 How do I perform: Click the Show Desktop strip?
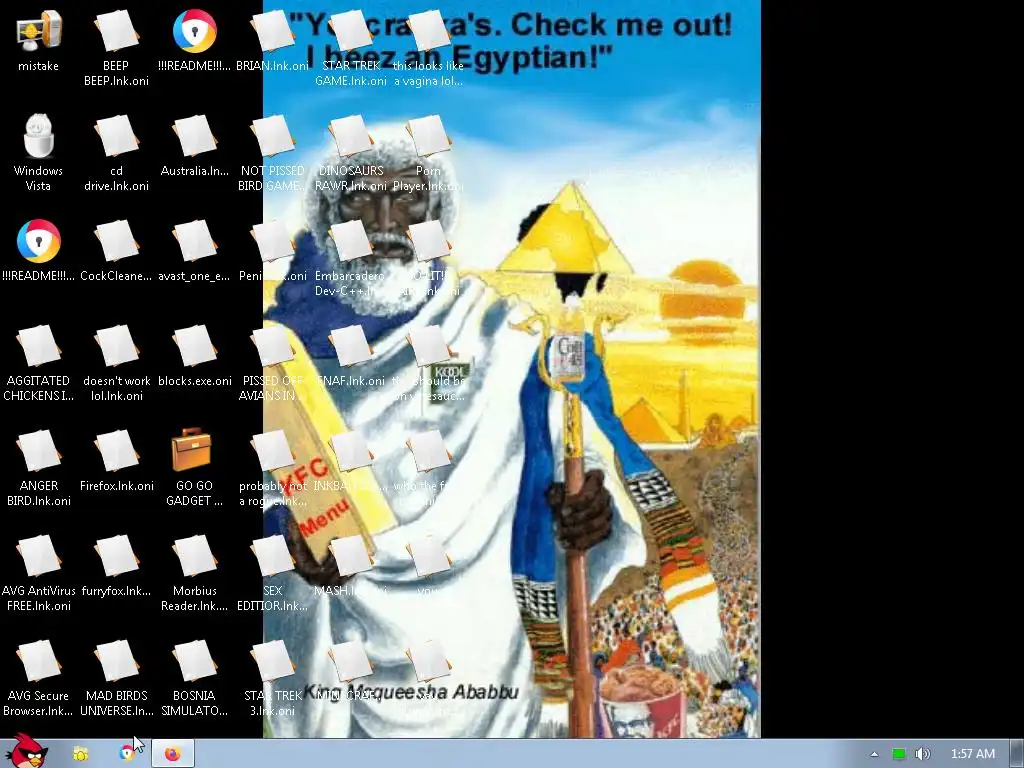1017,754
